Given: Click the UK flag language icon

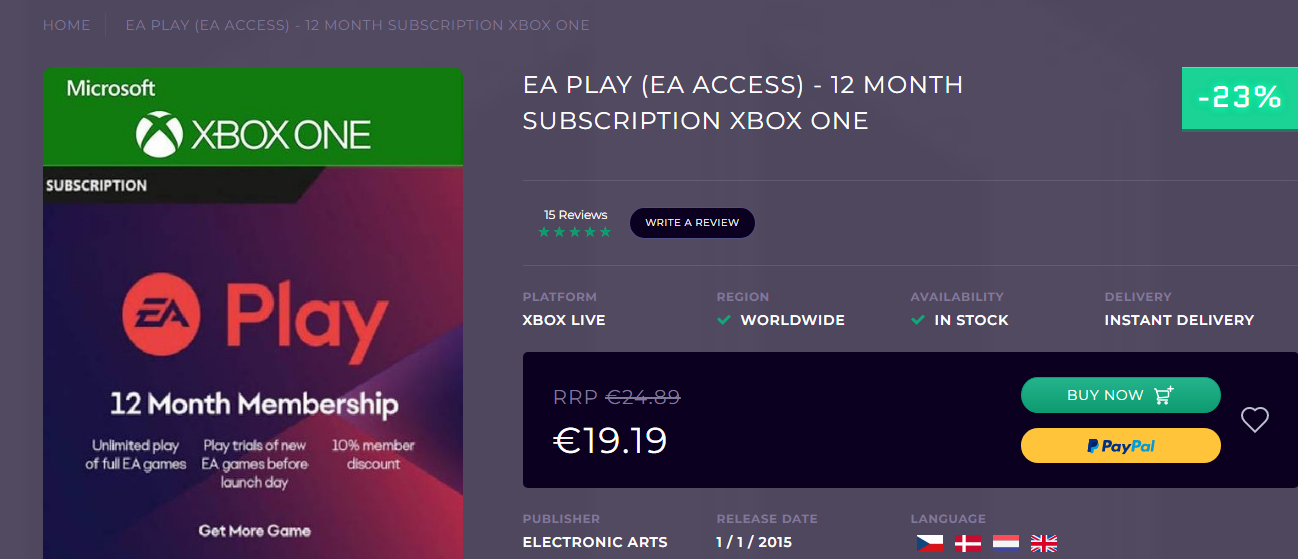Looking at the screenshot, I should tap(1043, 543).
